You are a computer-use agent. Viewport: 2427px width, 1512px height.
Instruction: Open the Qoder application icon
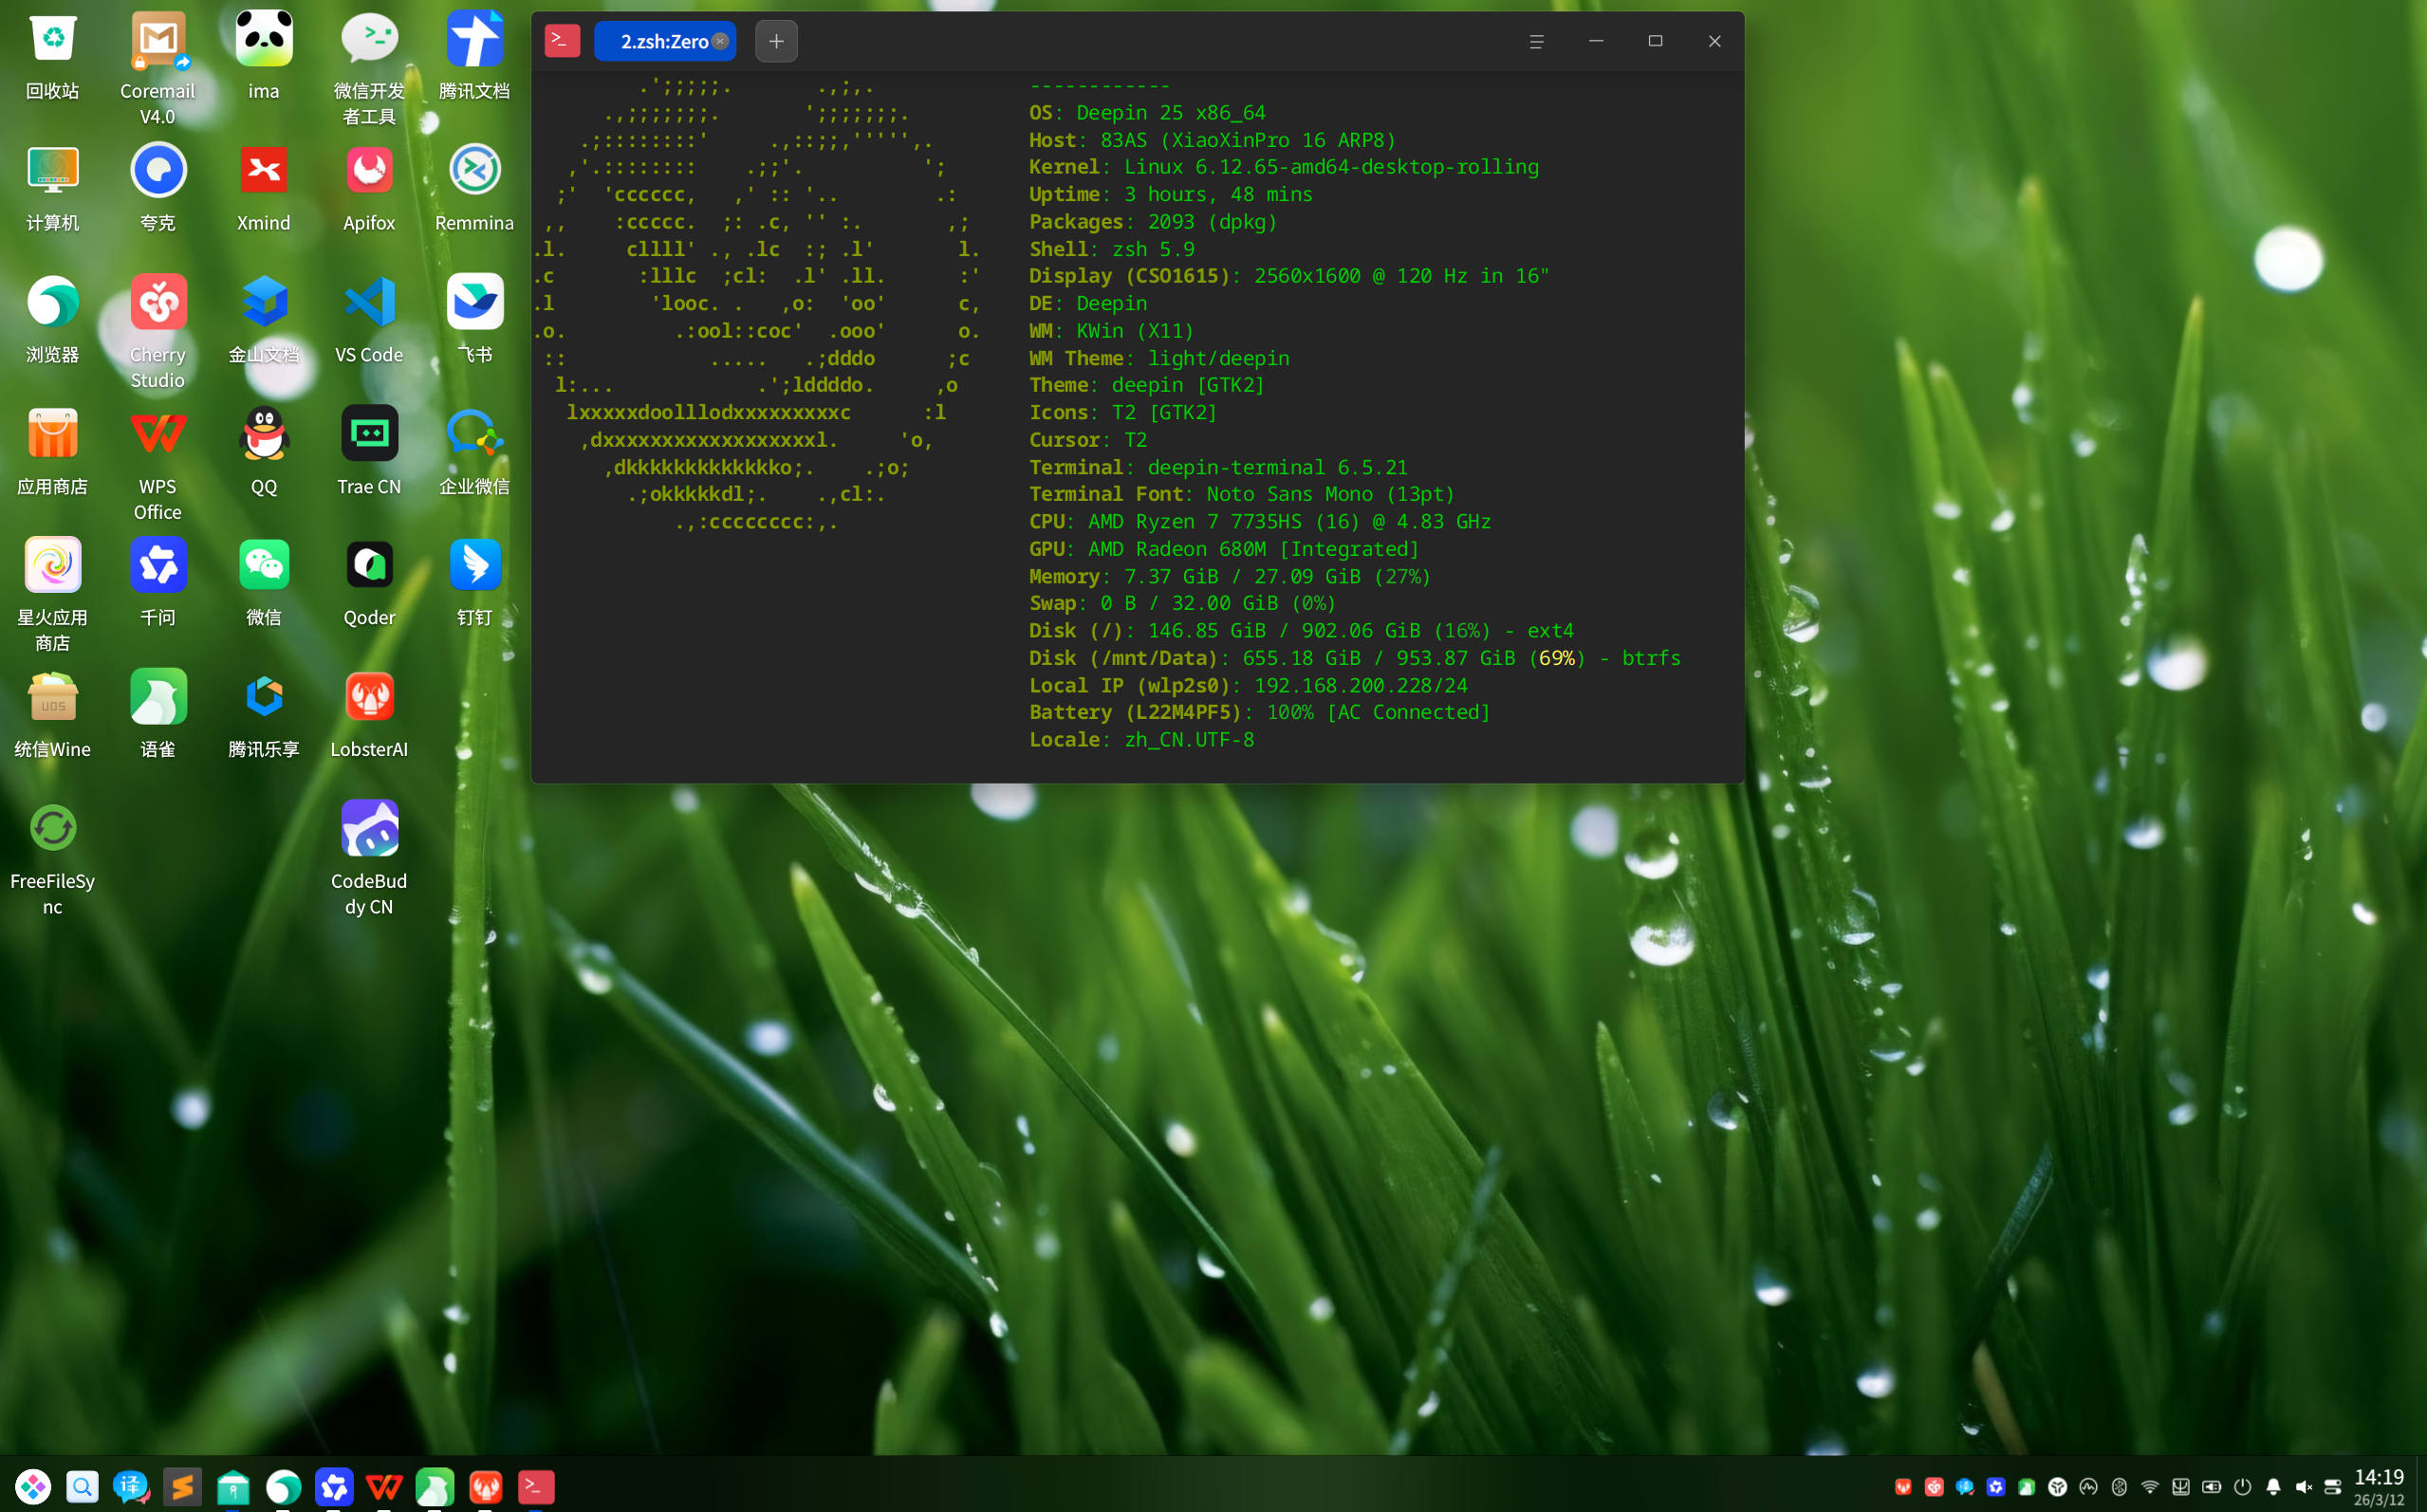pos(369,565)
